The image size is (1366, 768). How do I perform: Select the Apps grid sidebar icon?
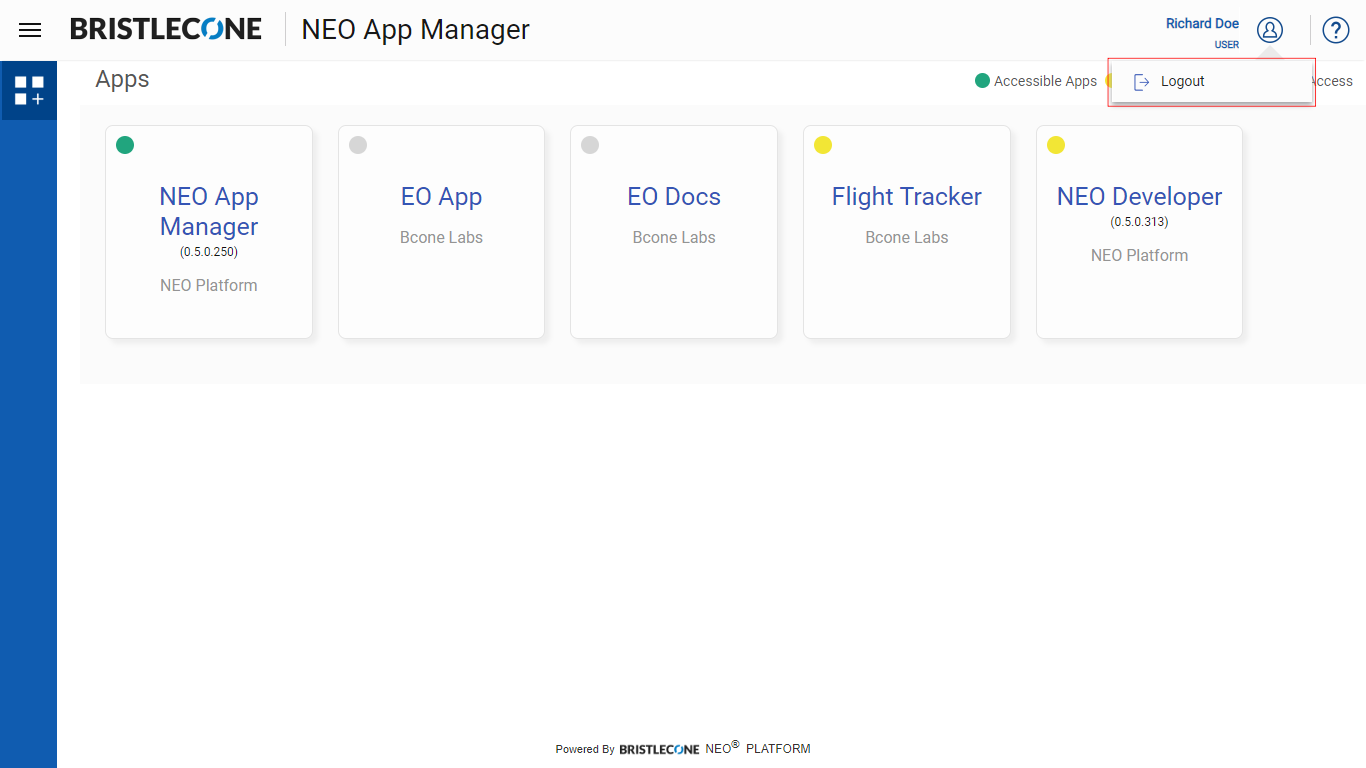coord(29,90)
